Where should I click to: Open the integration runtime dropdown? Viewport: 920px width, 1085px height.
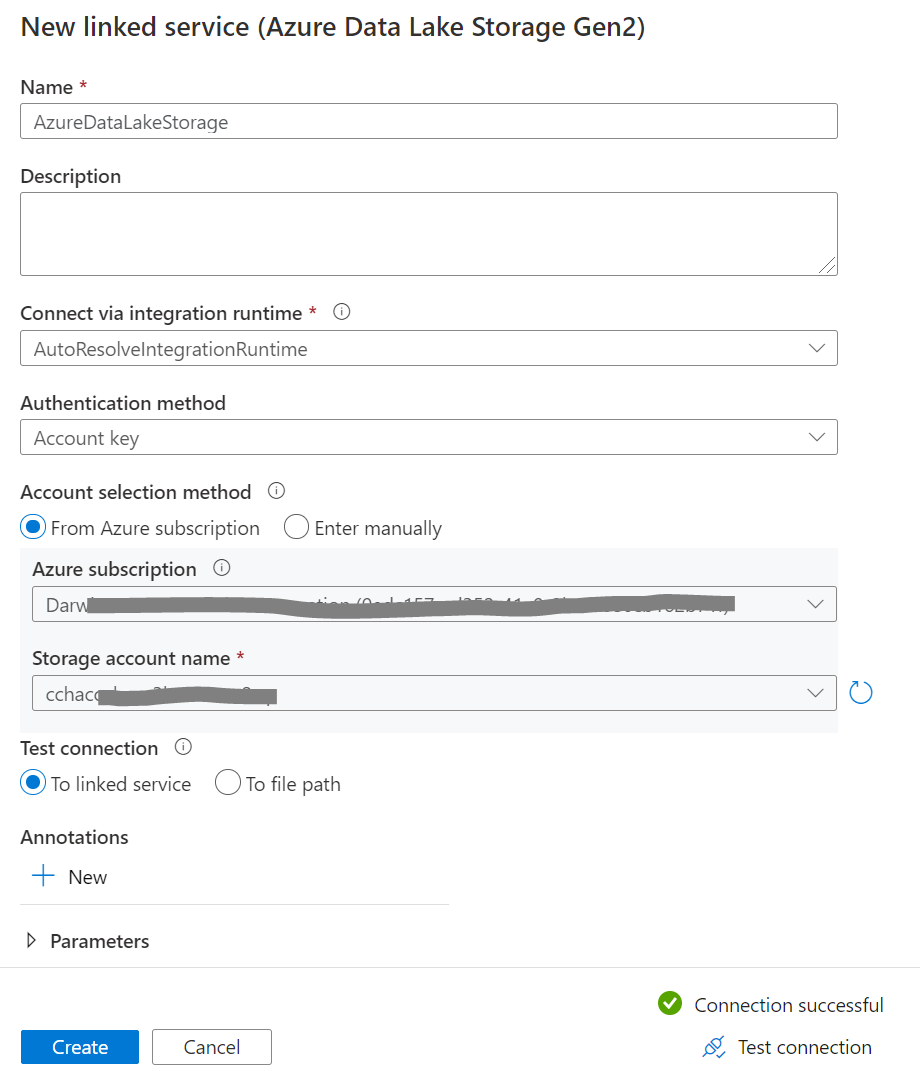428,349
